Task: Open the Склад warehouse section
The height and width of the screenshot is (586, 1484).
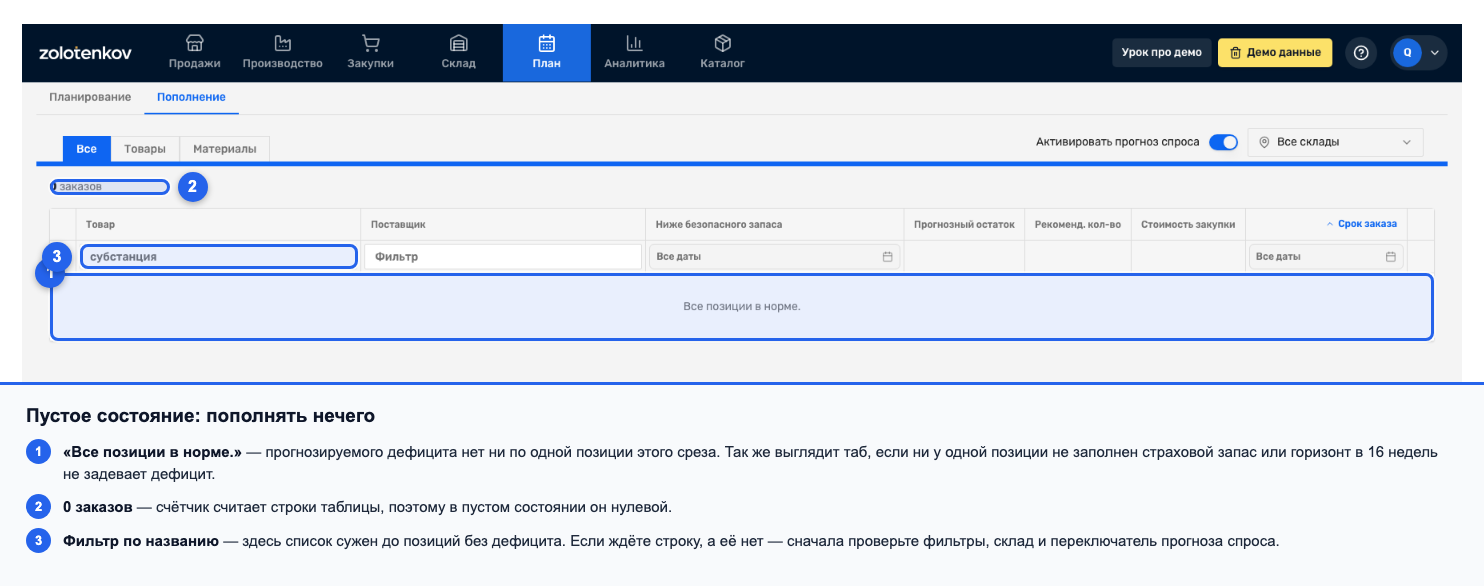Action: pos(458,53)
